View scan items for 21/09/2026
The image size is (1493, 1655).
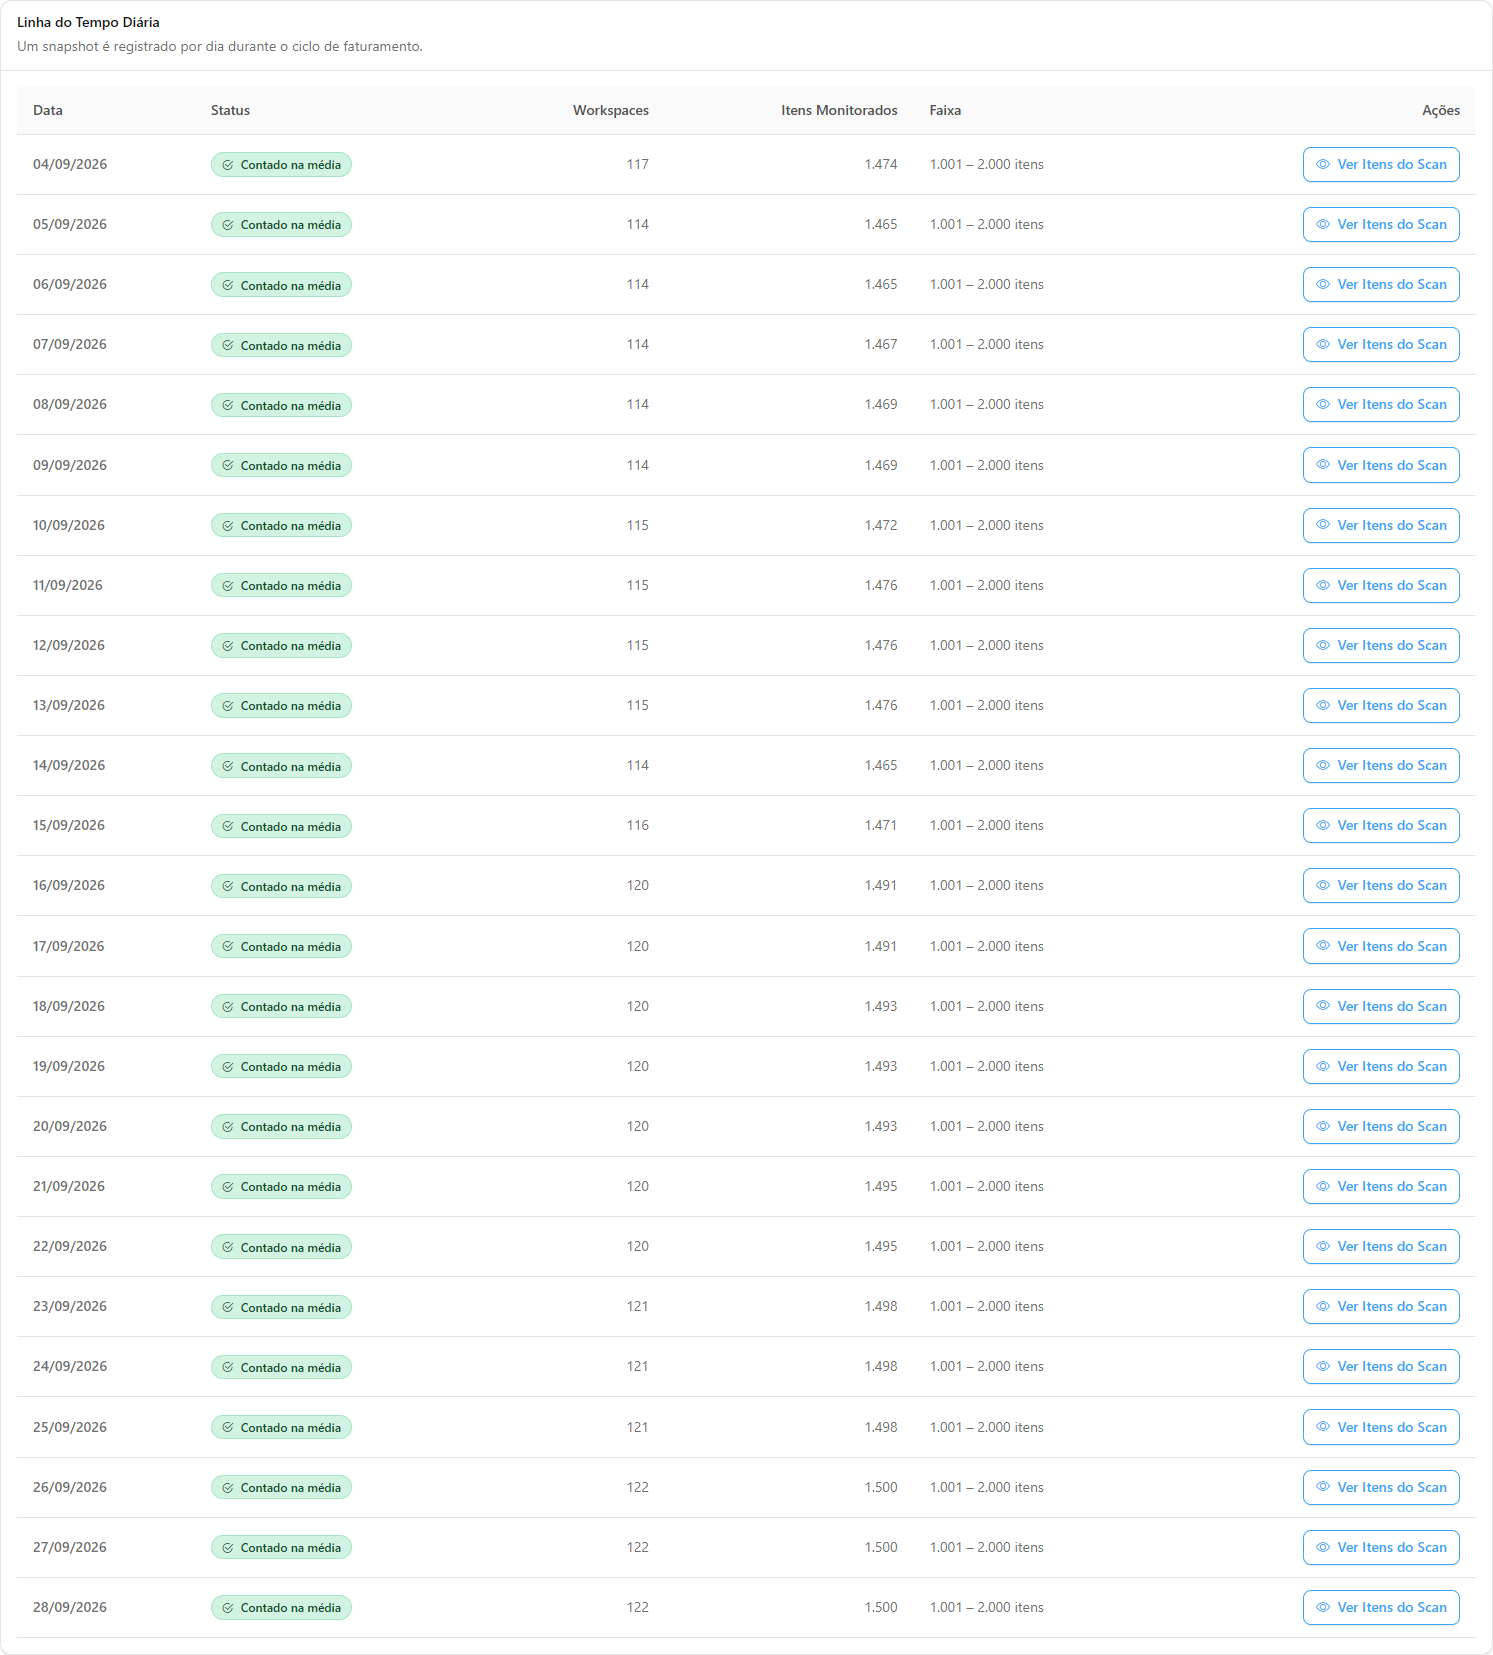coord(1381,1186)
